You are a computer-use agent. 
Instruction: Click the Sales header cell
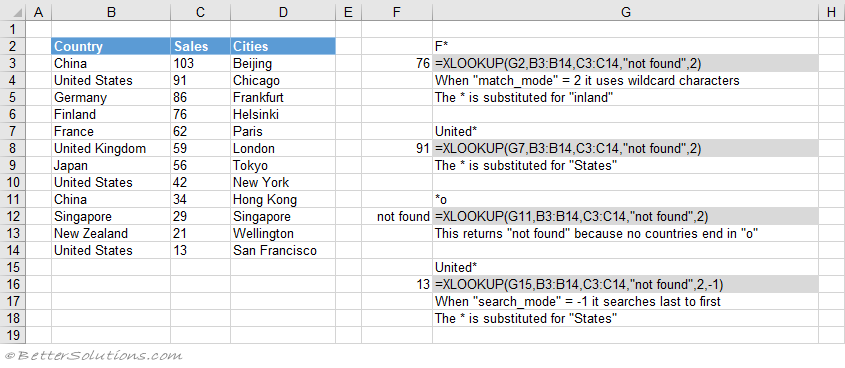200,46
